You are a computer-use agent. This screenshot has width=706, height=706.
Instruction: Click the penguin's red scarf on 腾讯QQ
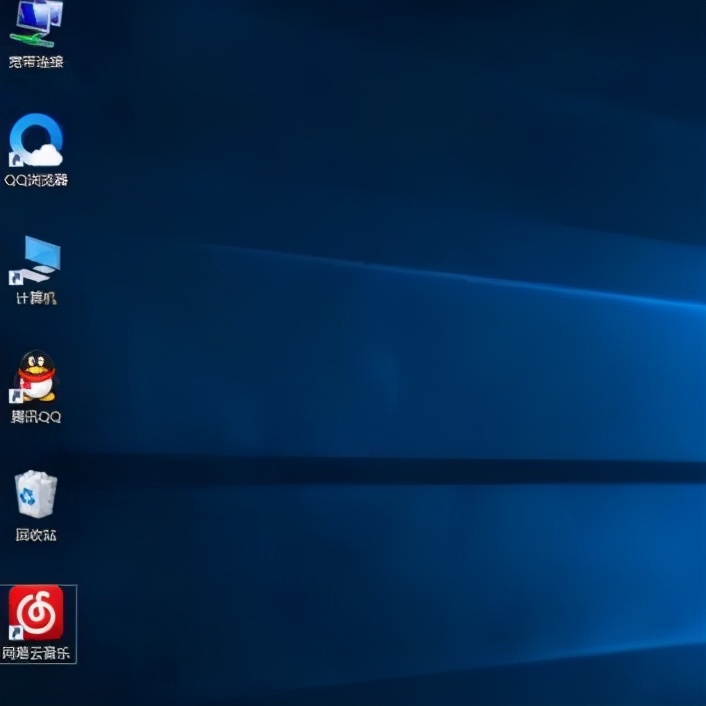36,380
